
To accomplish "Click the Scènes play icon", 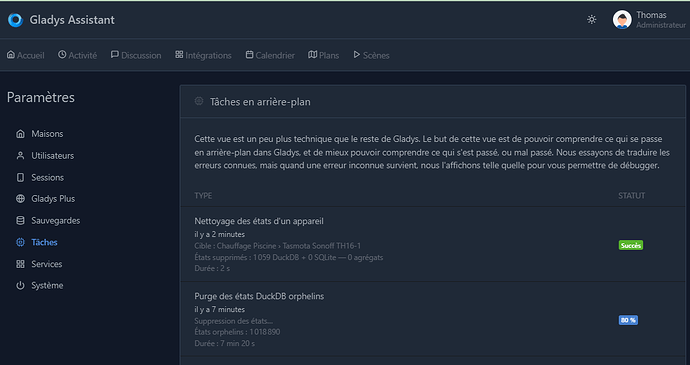I will coord(356,55).
